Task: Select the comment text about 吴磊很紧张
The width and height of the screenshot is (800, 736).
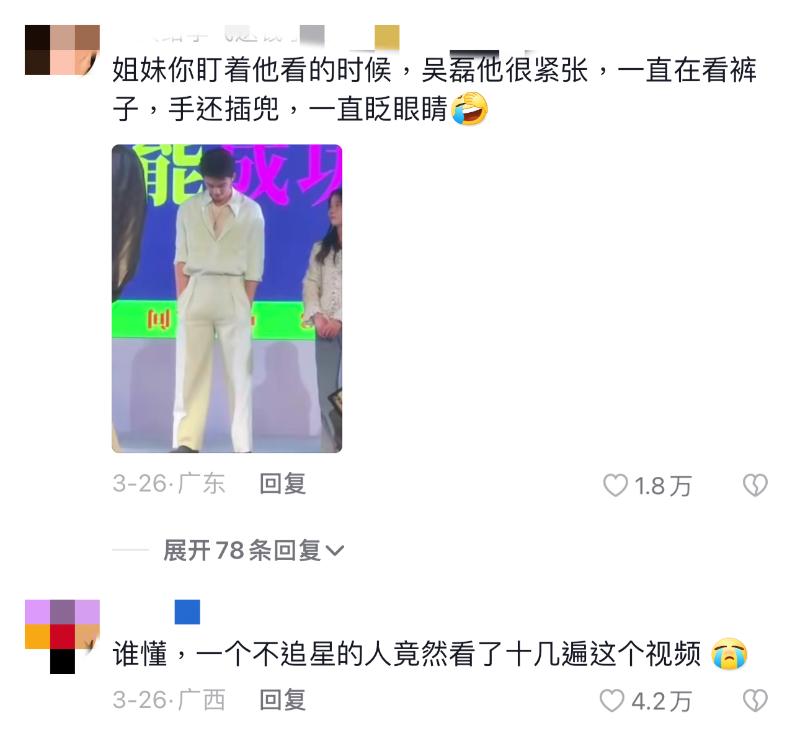Action: (x=434, y=90)
